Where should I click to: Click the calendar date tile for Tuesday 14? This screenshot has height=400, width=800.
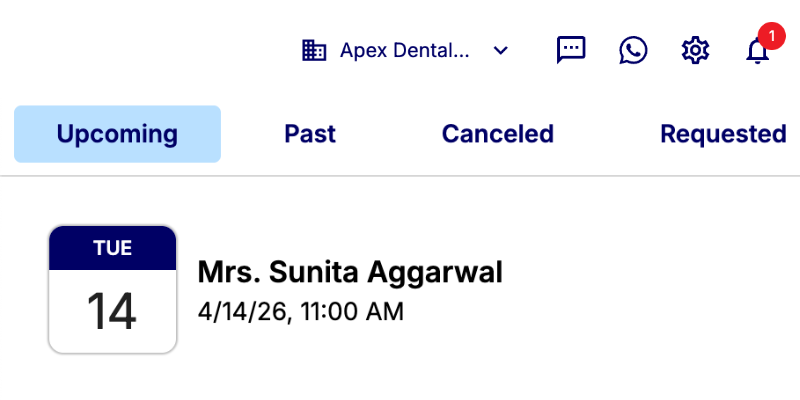coord(112,290)
